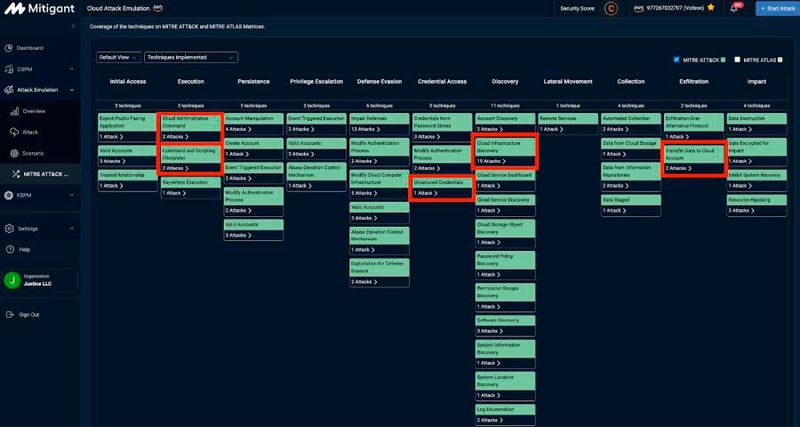This screenshot has width=800, height=427.
Task: Collapse the Attack Emulation menu chevron
Action: click(x=72, y=90)
